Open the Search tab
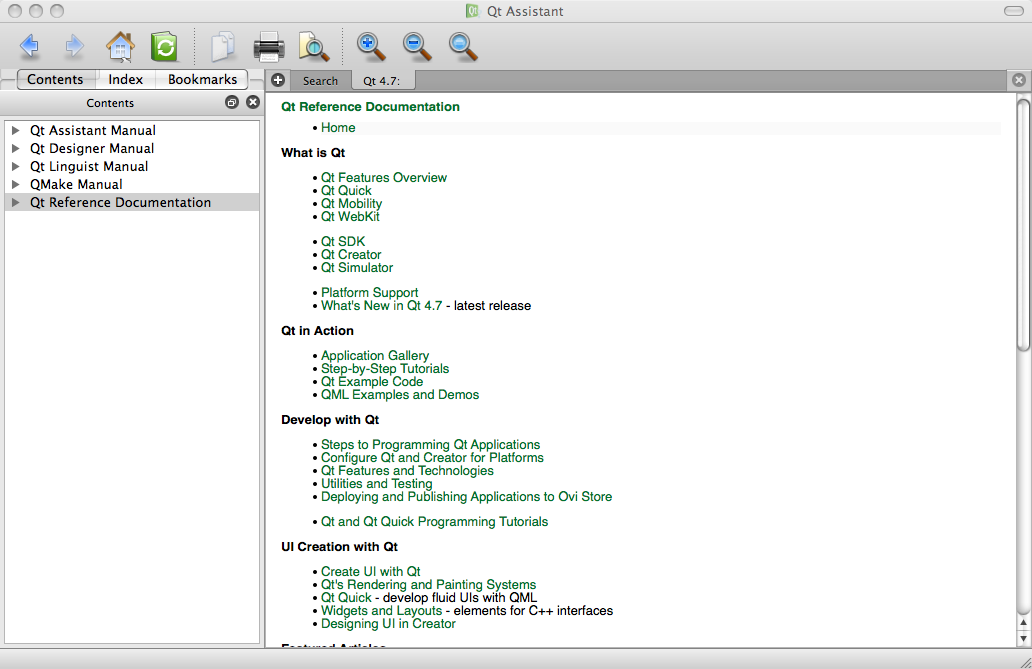 pyautogui.click(x=321, y=81)
